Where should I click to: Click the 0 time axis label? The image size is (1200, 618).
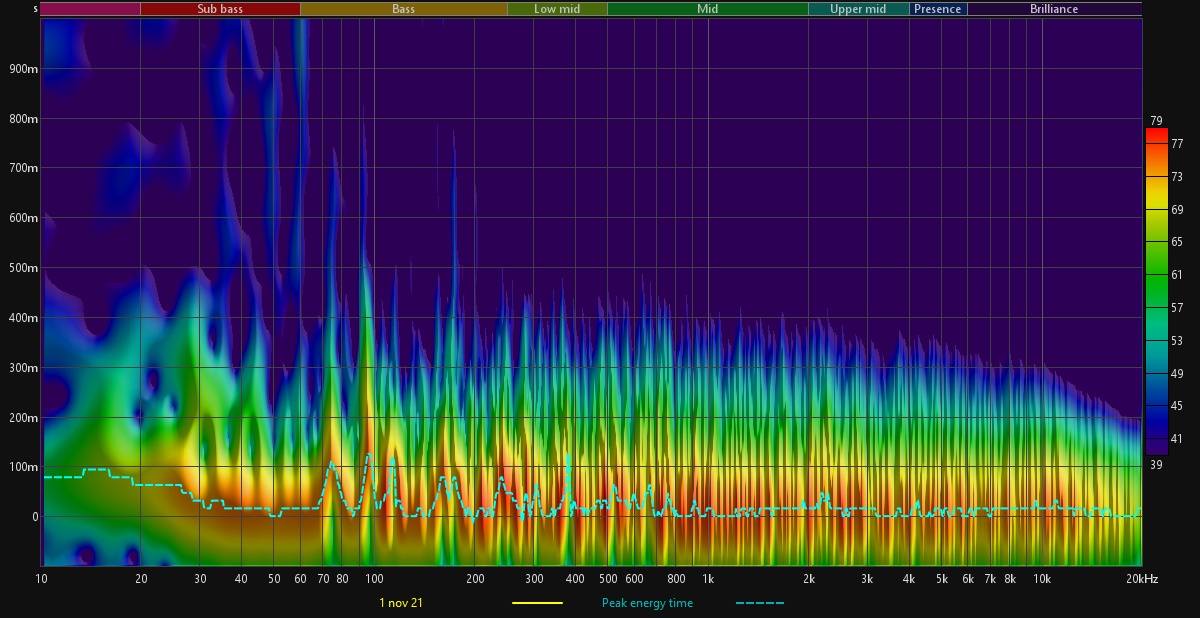click(x=34, y=517)
